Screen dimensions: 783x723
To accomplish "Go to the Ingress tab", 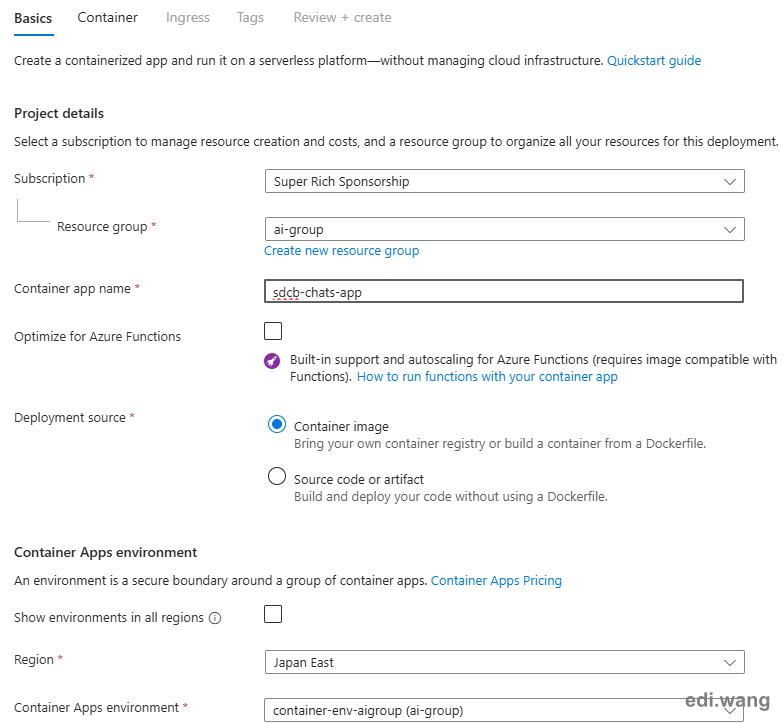I will point(188,17).
